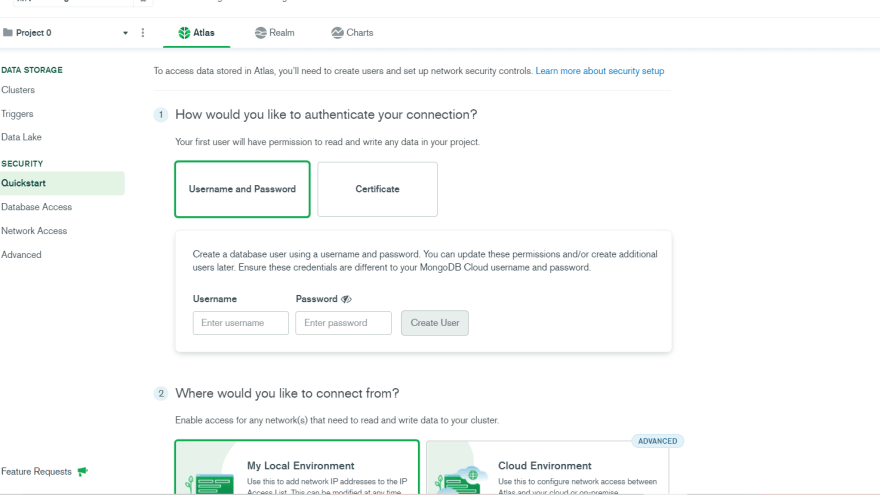Open Learn more about security setup link
The image size is (880, 495).
pos(599,71)
